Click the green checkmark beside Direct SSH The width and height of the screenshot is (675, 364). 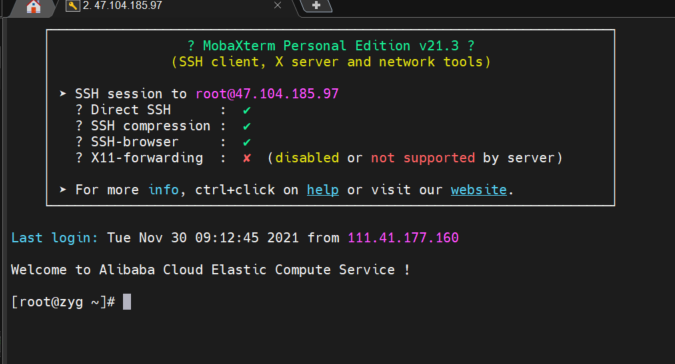click(x=247, y=111)
